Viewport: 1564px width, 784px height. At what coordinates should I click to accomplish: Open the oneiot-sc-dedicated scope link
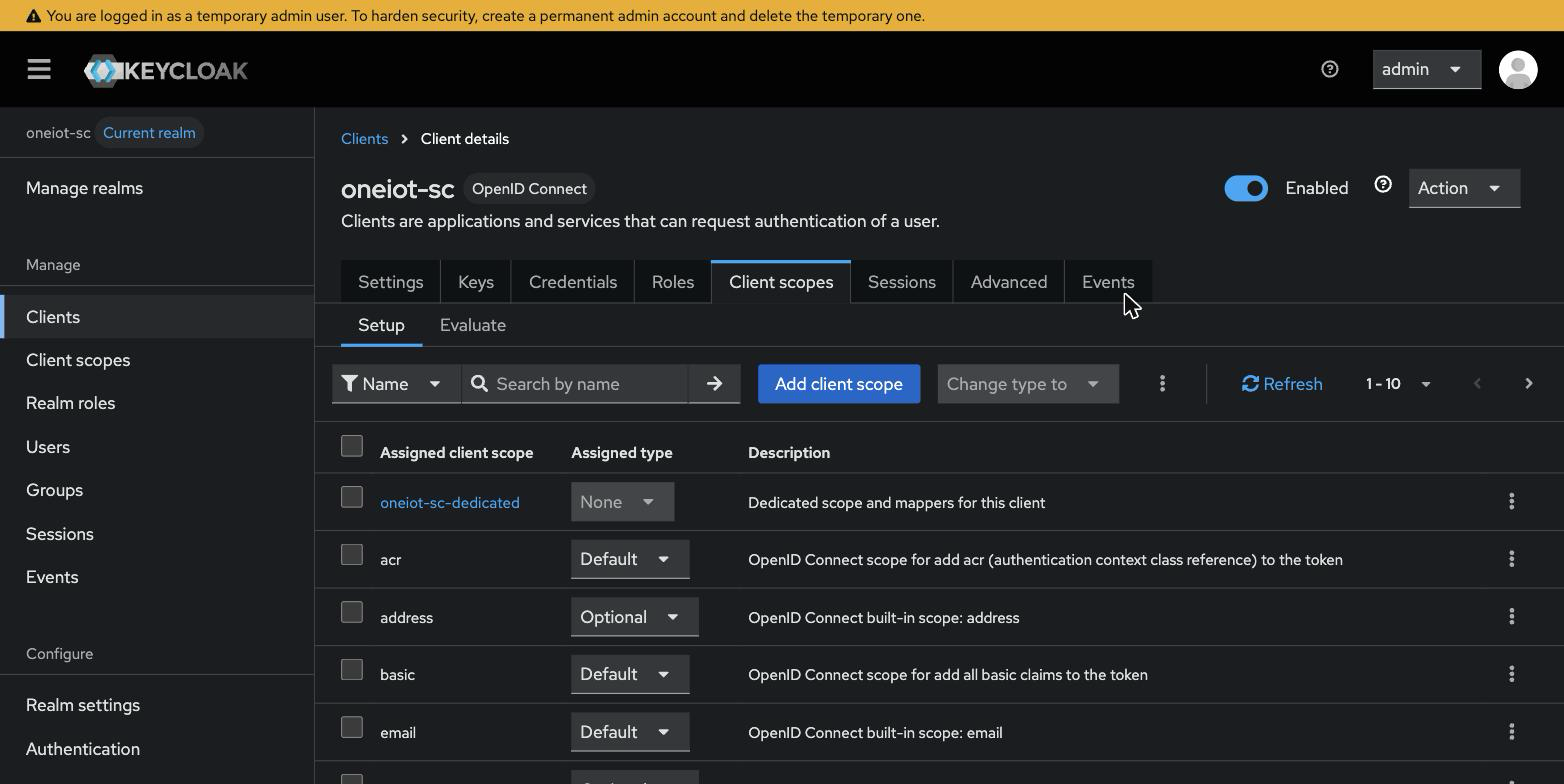450,502
